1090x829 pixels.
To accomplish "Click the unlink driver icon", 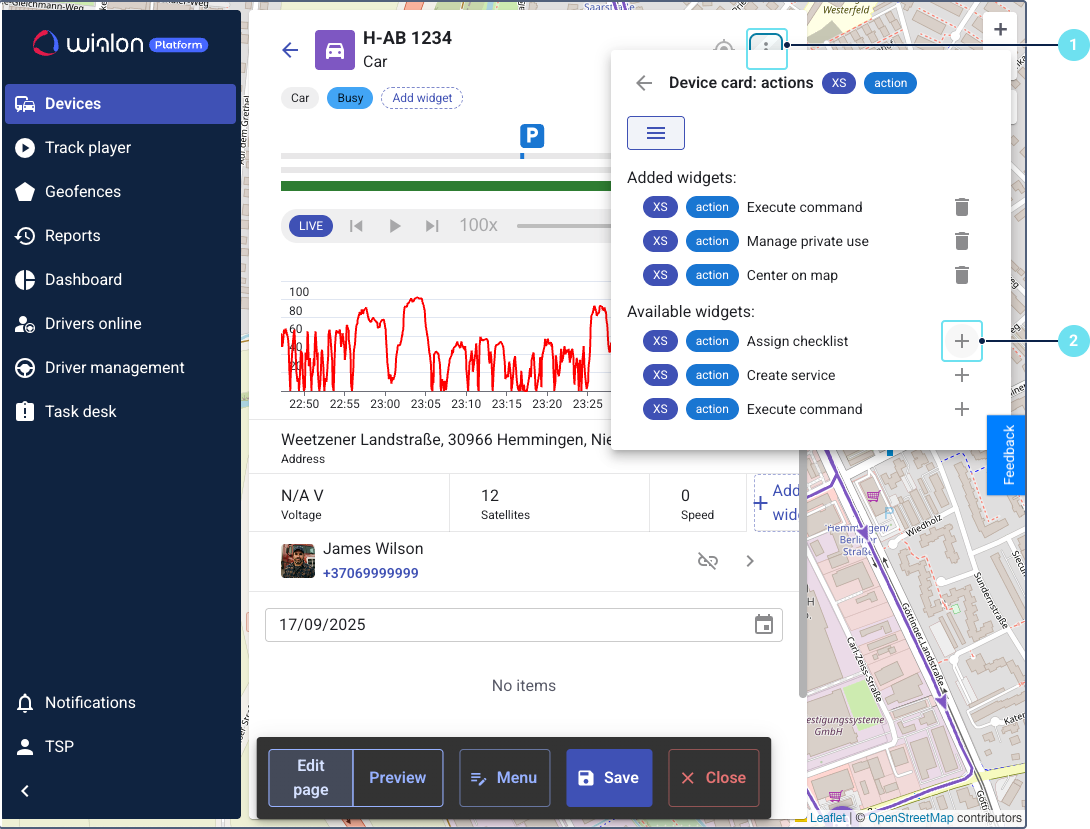I will [x=707, y=561].
